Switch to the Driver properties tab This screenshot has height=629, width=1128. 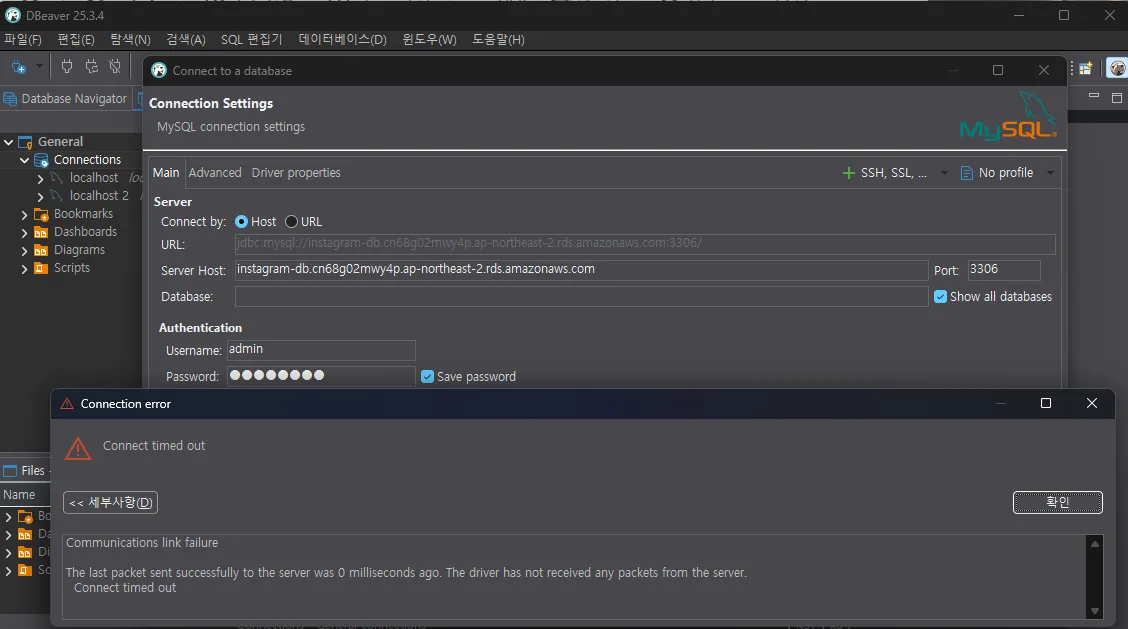[296, 172]
